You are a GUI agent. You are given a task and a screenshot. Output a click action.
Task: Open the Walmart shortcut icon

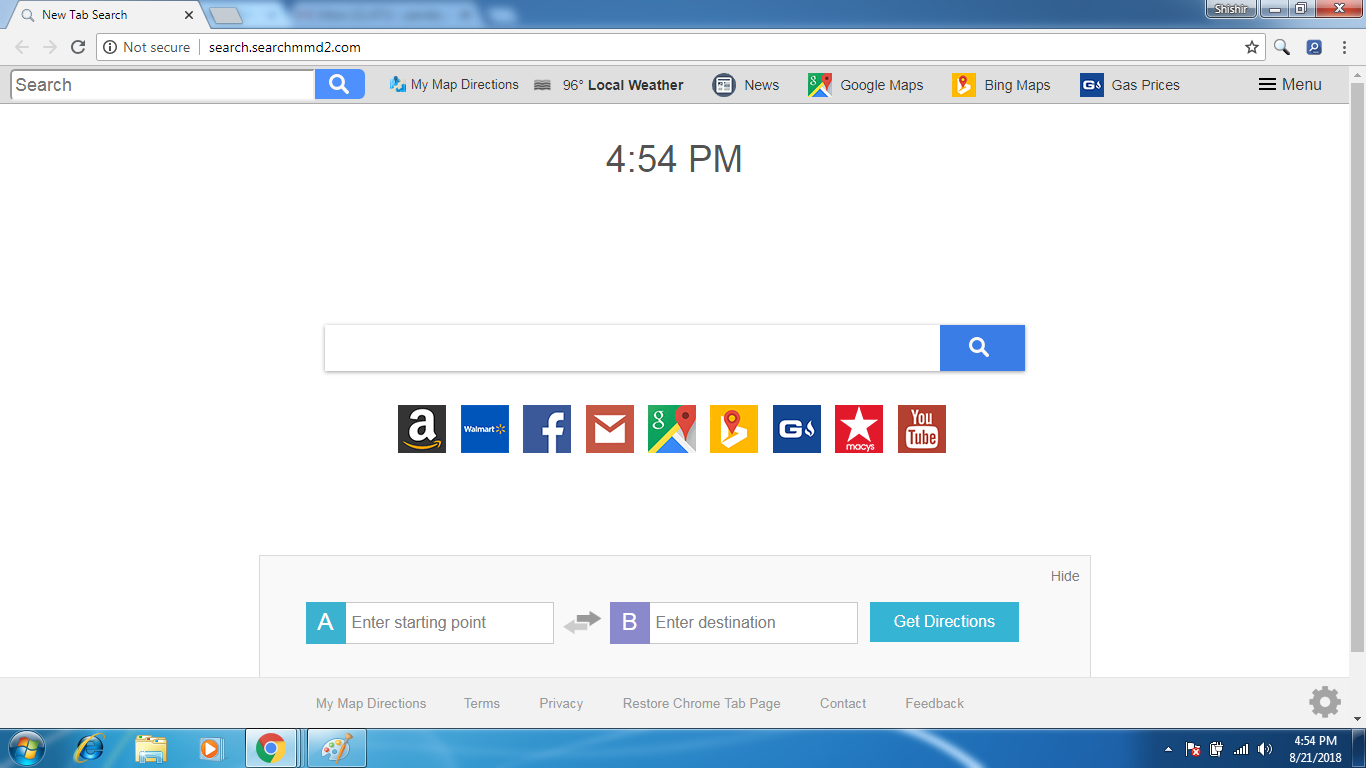click(x=484, y=428)
